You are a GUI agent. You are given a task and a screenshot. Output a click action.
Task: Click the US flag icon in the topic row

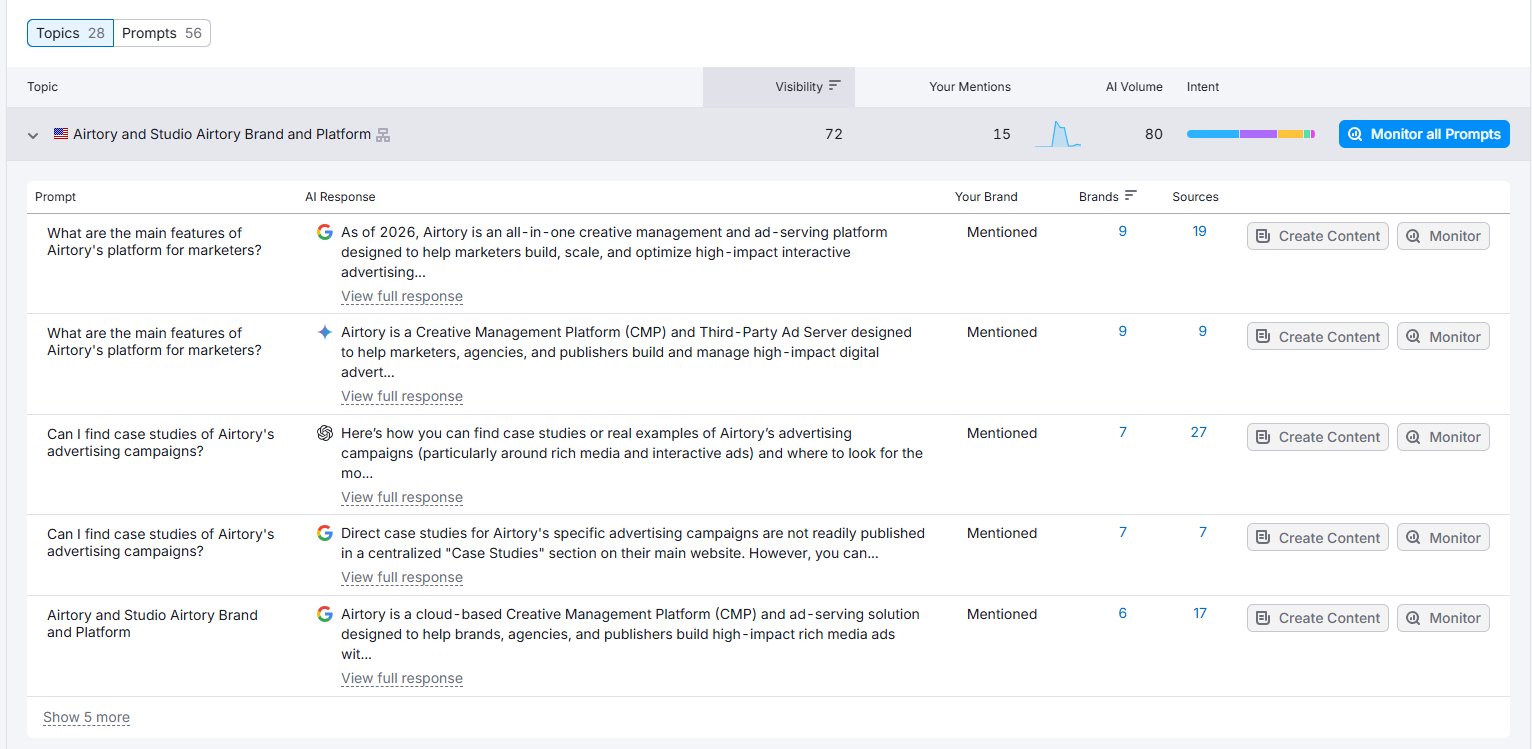click(x=61, y=134)
